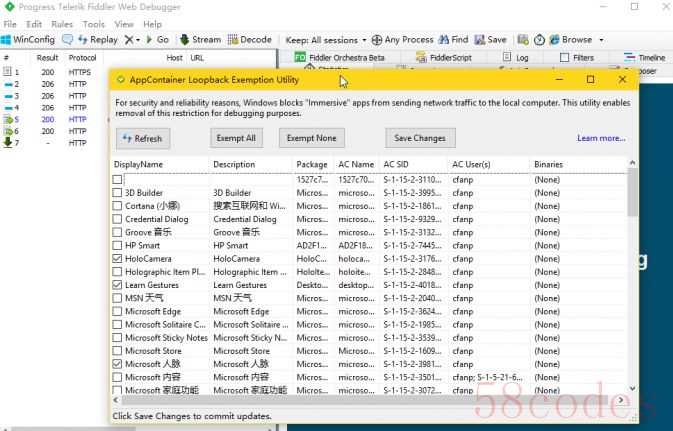673x431 pixels.
Task: Click the Go resume button
Action: click(x=158, y=40)
